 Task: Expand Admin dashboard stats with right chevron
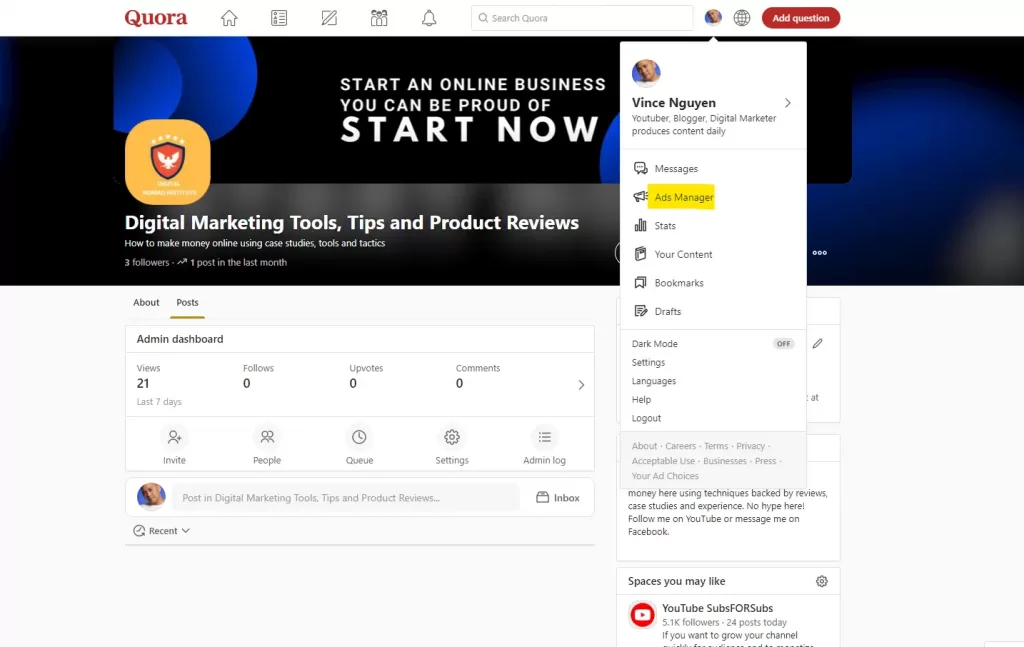tap(581, 385)
